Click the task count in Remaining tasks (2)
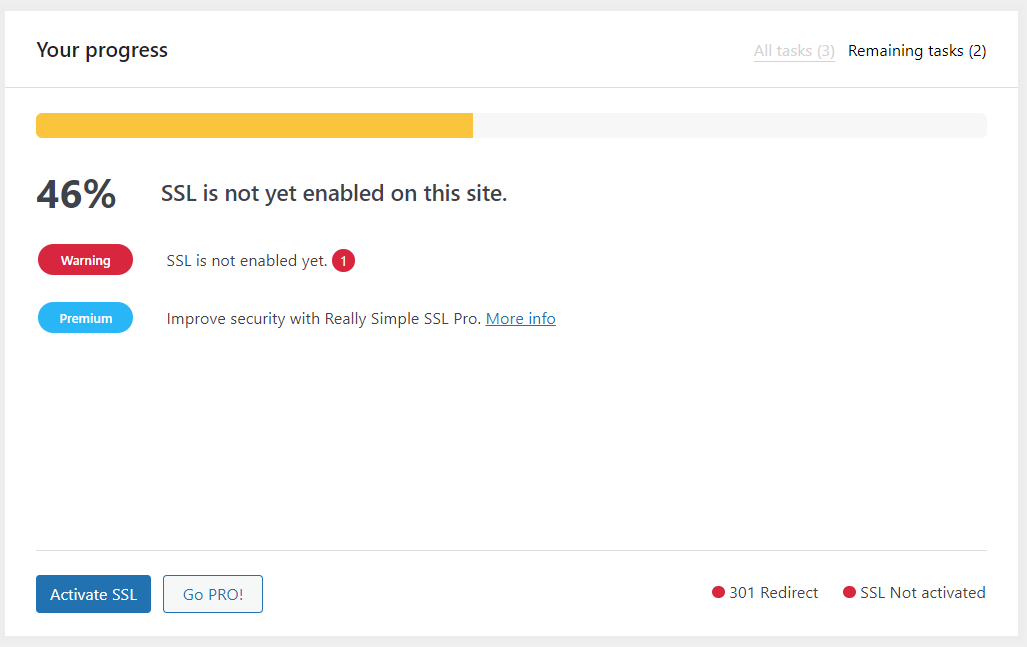 coord(975,50)
